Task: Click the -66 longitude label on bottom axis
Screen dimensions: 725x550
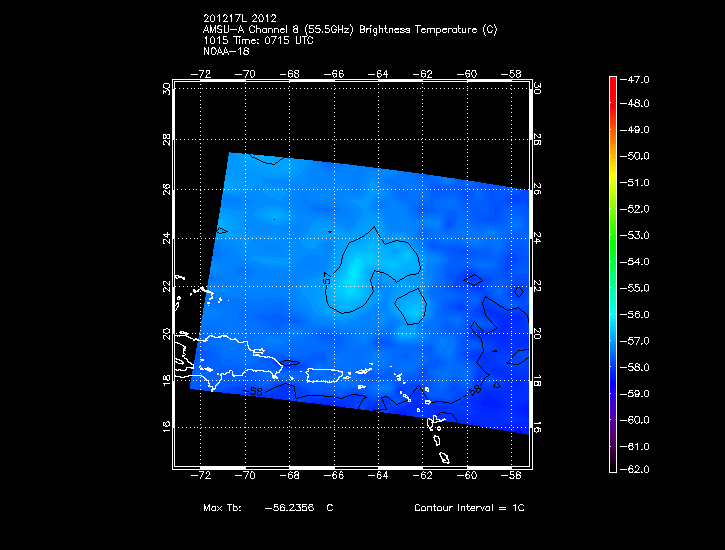Action: click(x=334, y=475)
